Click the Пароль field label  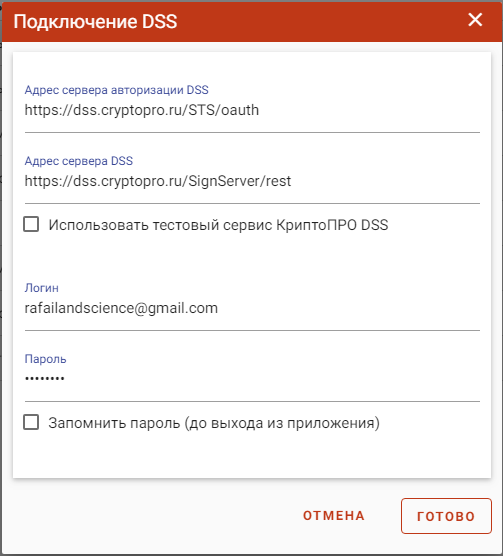coord(45,359)
